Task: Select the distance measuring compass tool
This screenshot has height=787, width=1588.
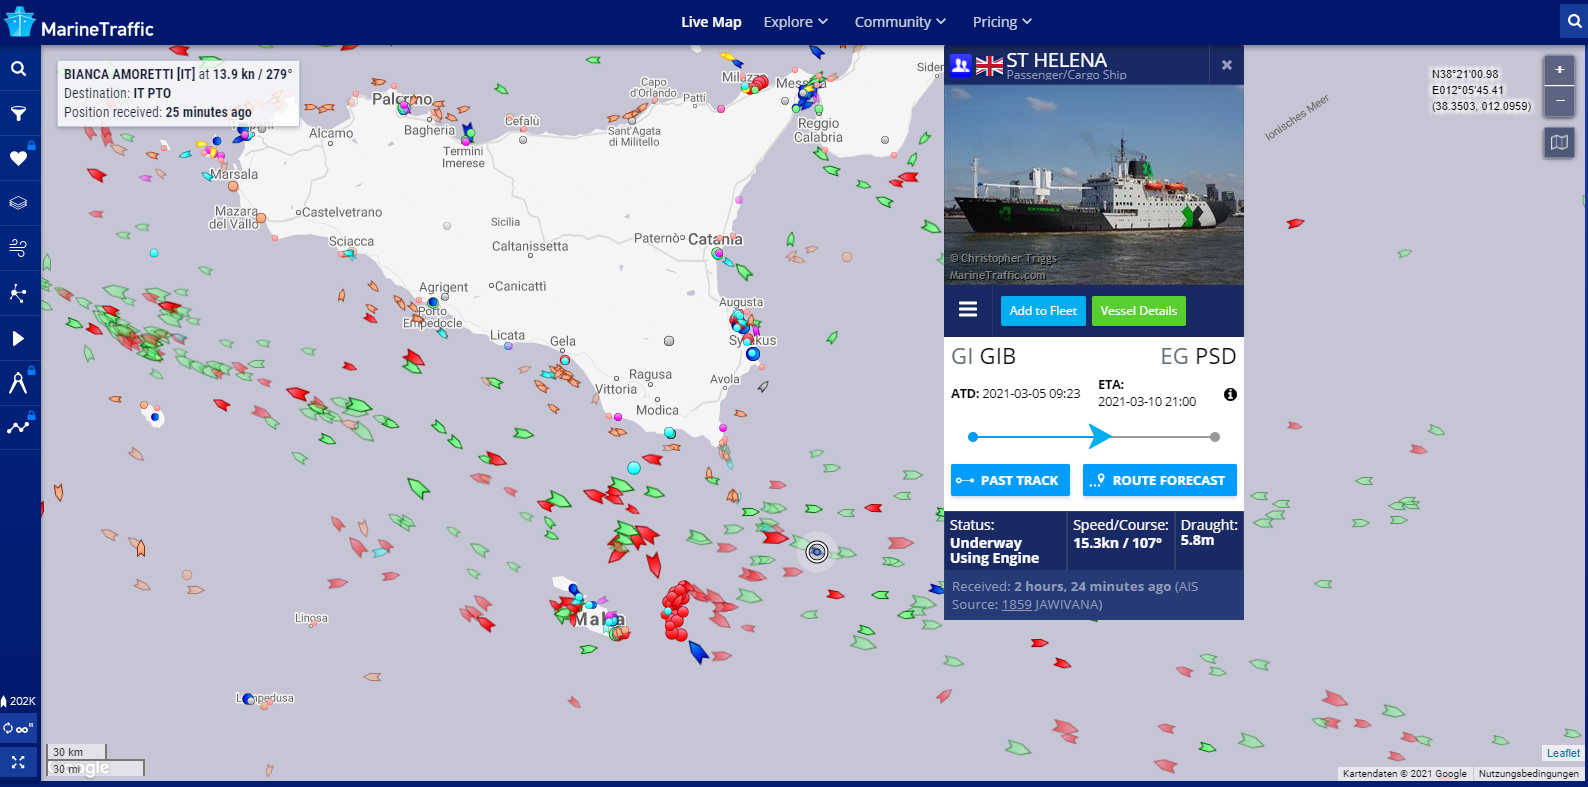Action: click(18, 383)
